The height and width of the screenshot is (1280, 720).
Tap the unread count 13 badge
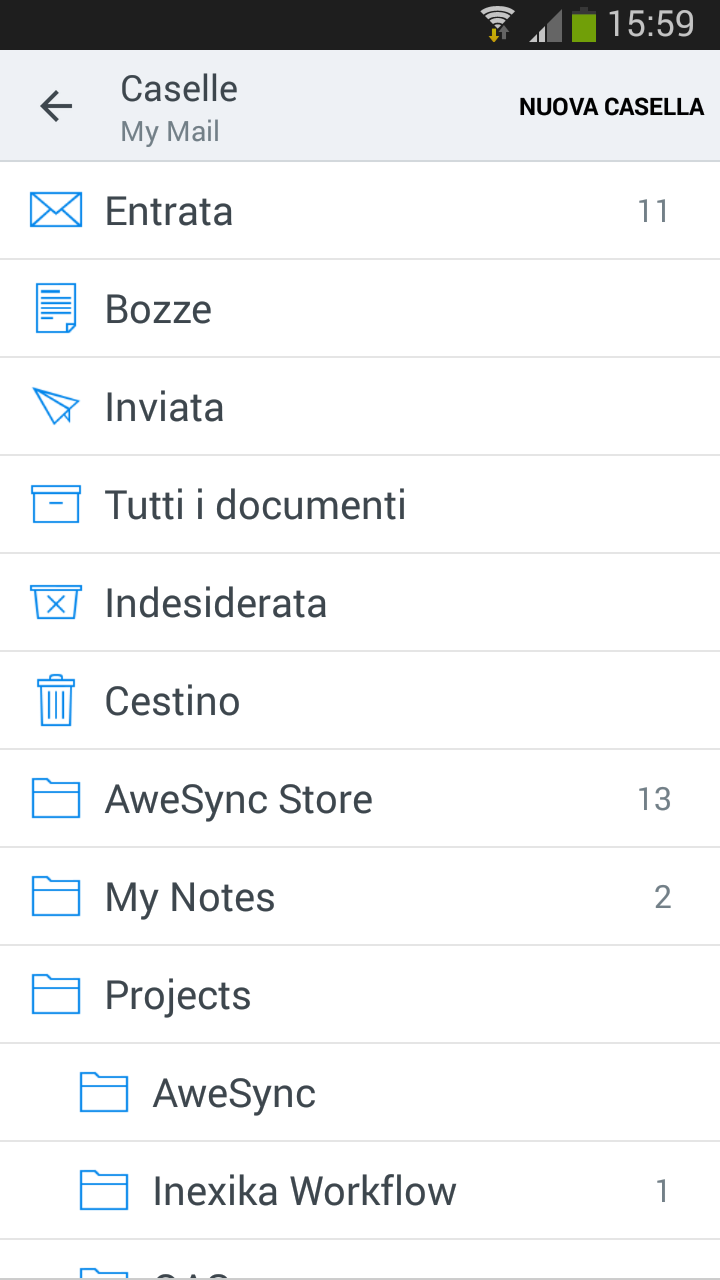tap(654, 799)
